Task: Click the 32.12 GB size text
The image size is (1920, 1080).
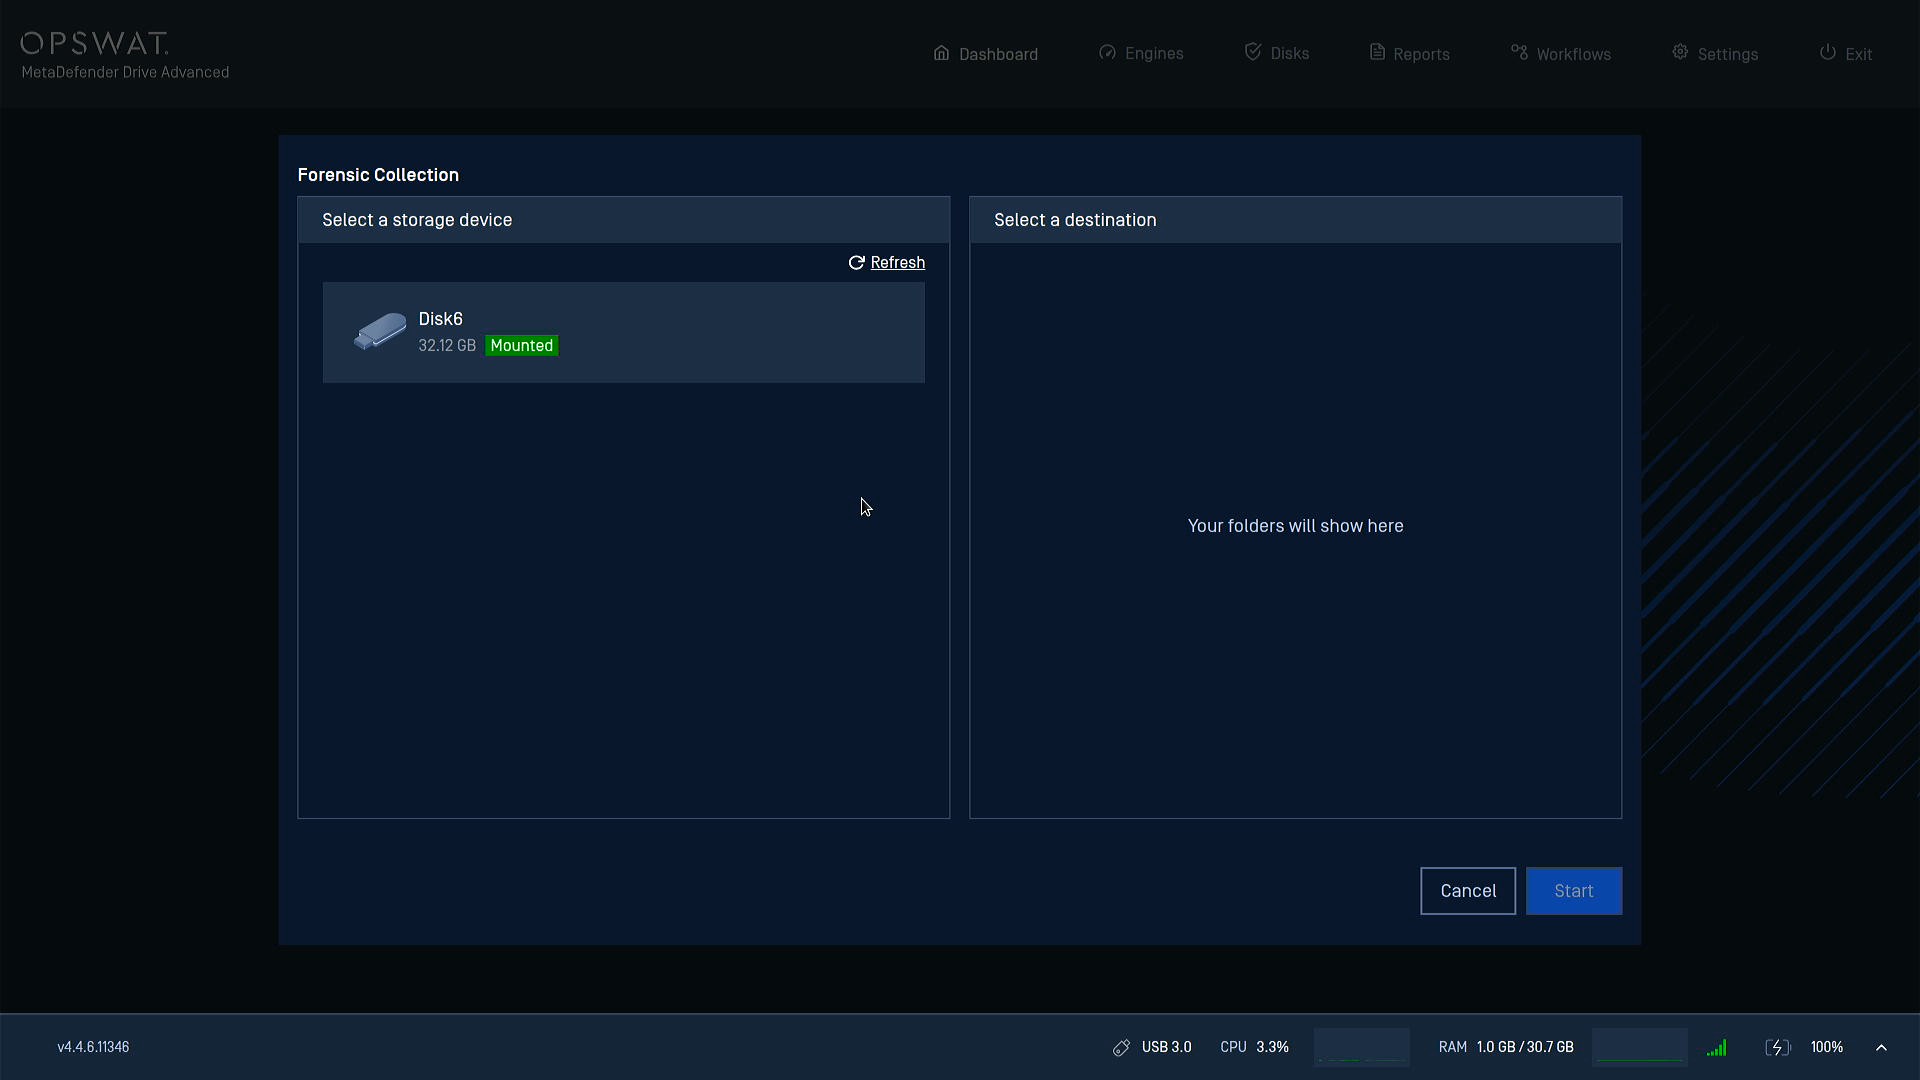Action: (447, 346)
